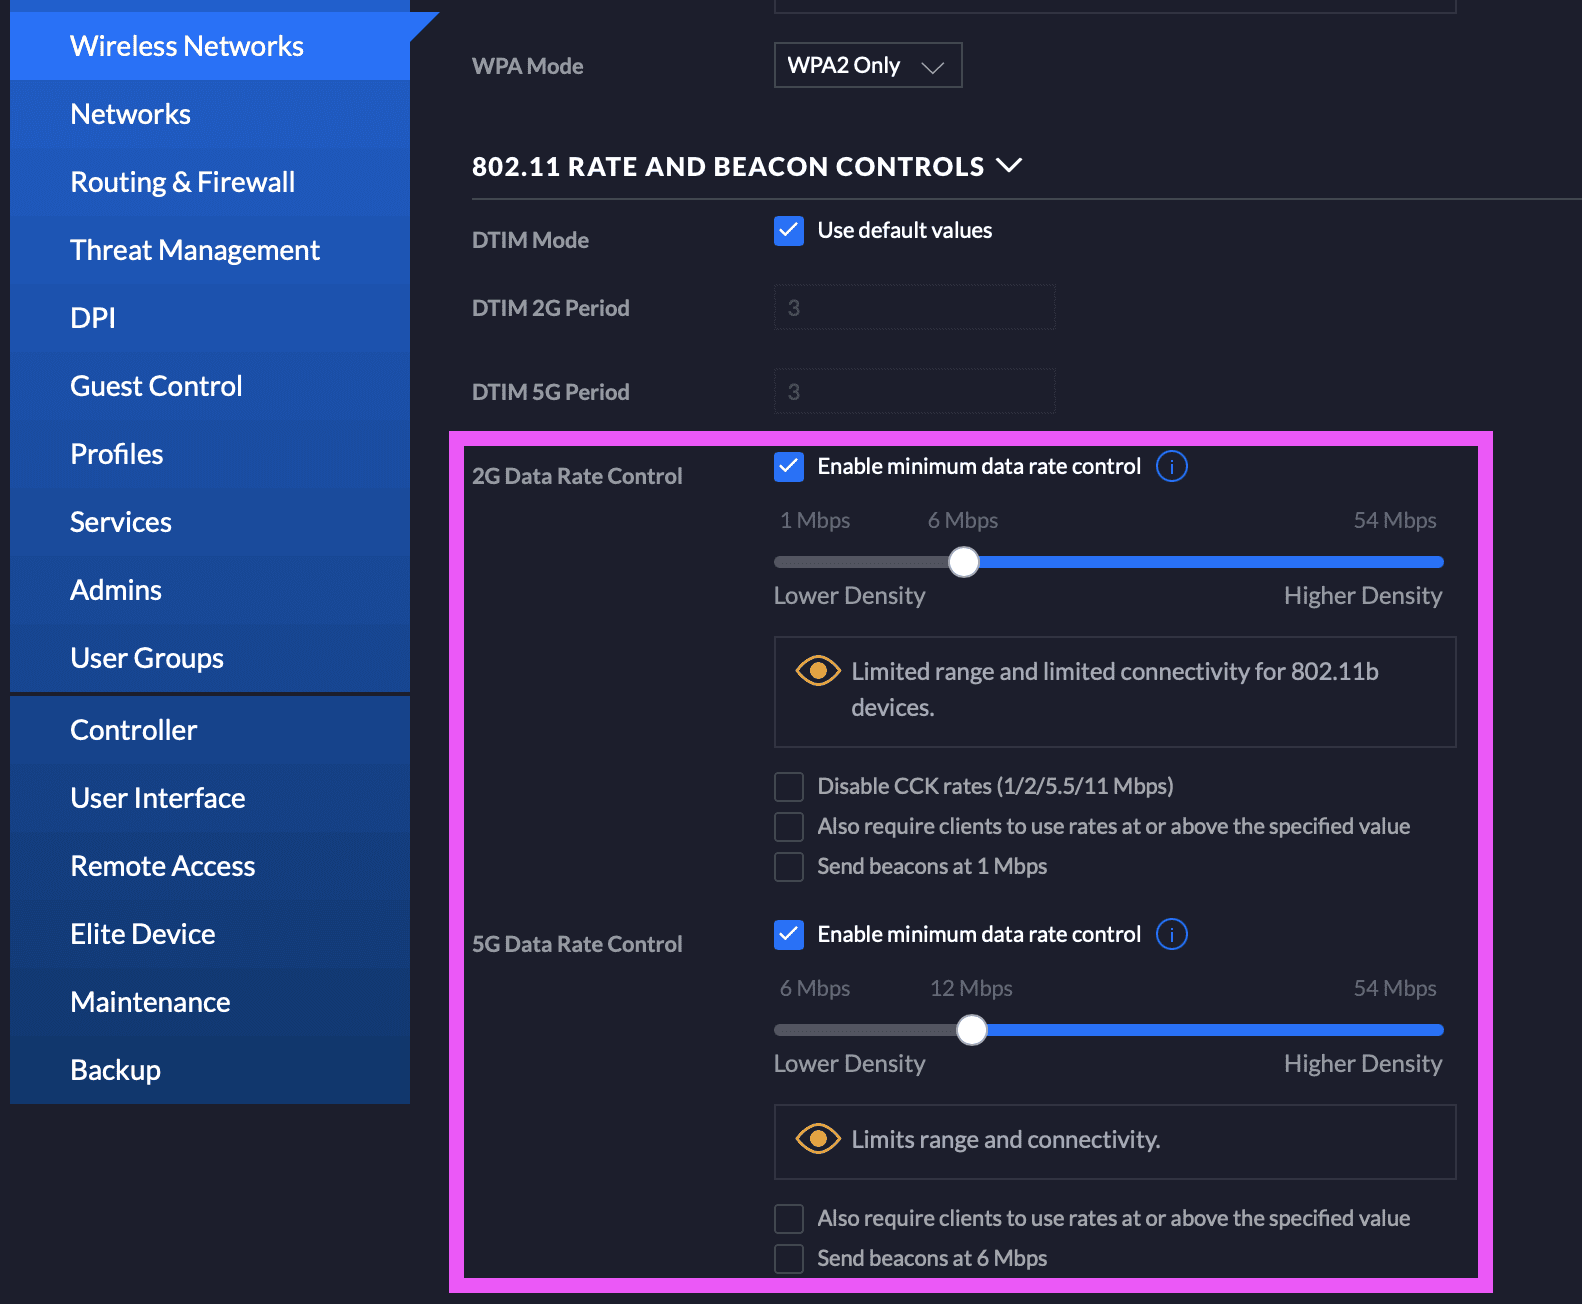Disable 2G minimum data rate control checkbox
This screenshot has width=1582, height=1304.
click(x=789, y=467)
